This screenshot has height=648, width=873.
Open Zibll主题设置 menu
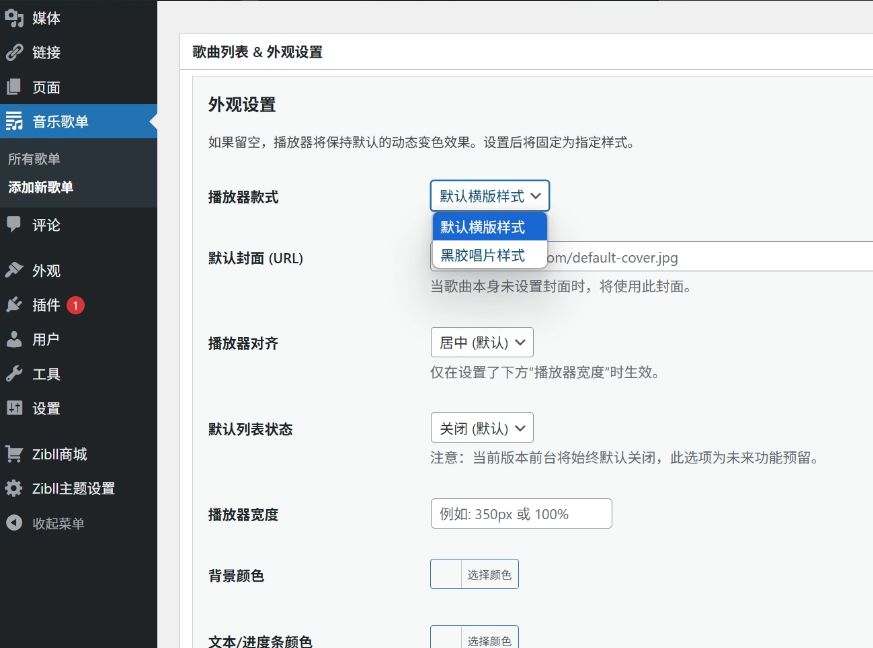[x=79, y=489]
